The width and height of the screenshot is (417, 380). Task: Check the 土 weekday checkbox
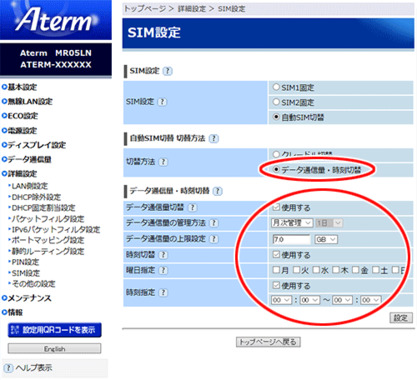click(376, 270)
